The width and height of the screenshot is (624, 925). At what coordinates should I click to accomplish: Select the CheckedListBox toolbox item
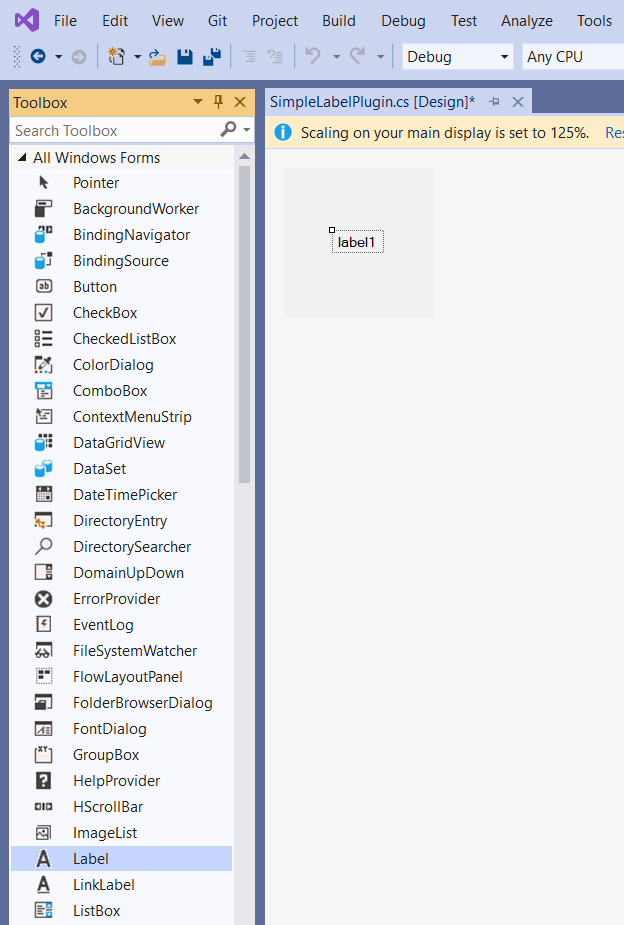124,339
